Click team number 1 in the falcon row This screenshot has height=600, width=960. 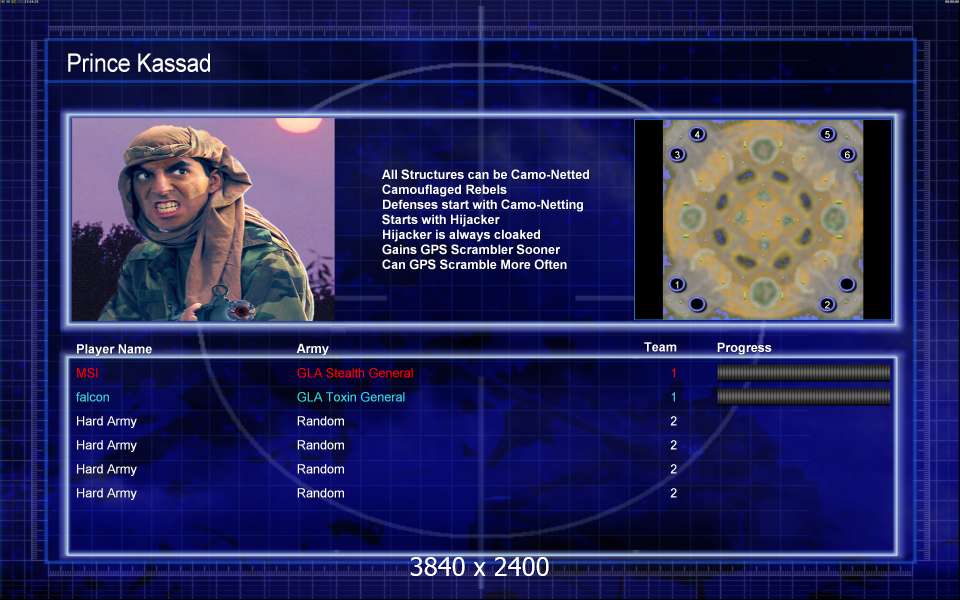pos(673,397)
